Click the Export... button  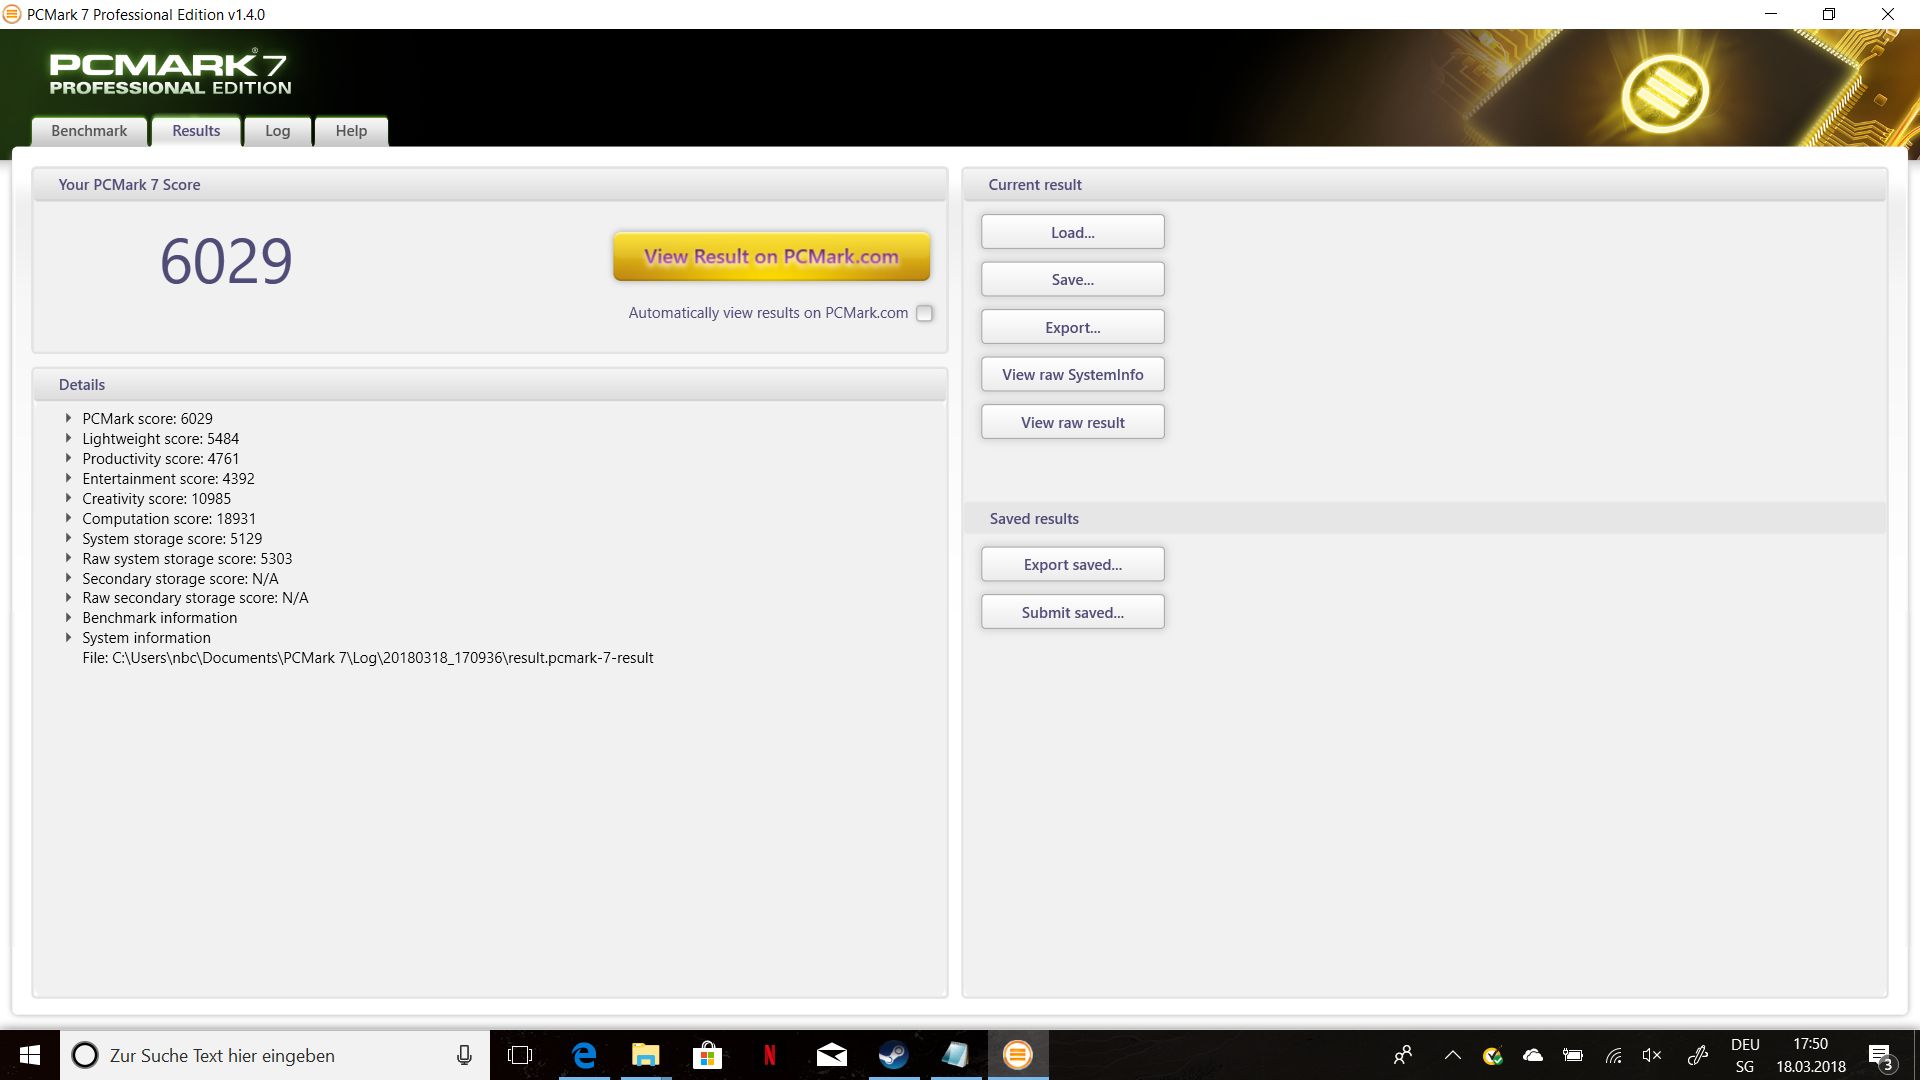coord(1072,327)
